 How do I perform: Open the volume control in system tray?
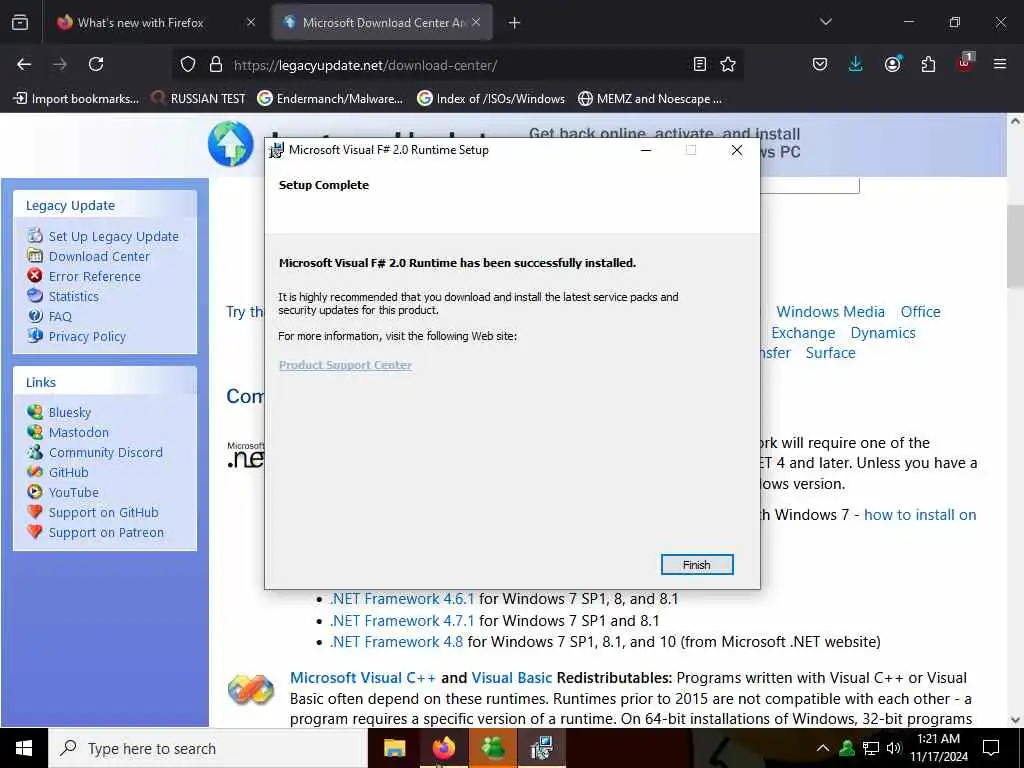893,748
